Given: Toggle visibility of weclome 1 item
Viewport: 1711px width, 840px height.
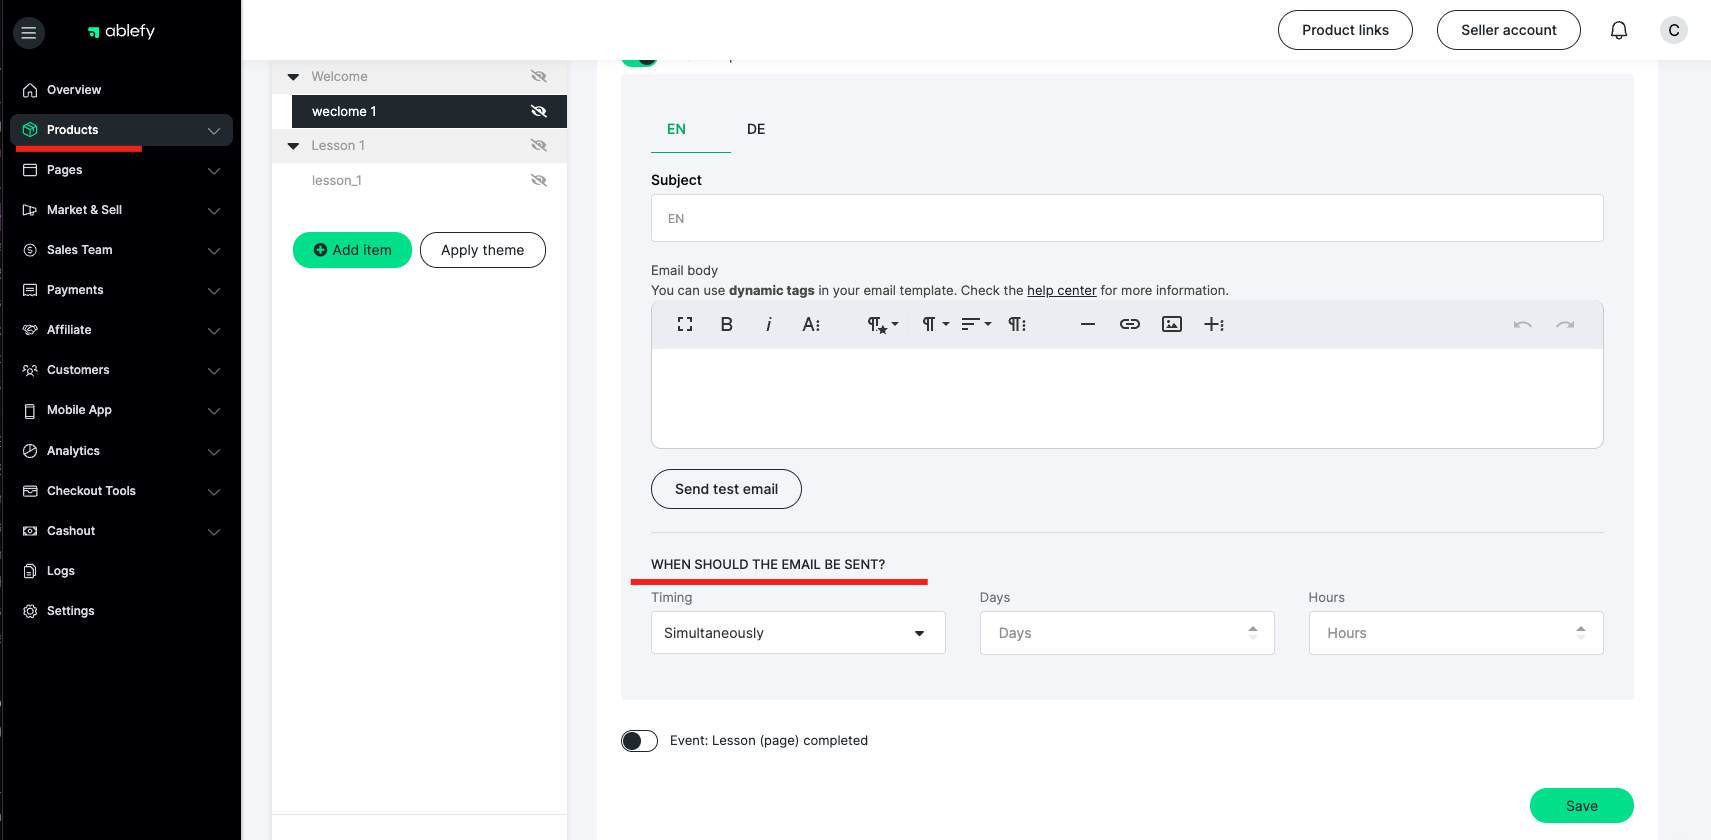Looking at the screenshot, I should tap(539, 111).
